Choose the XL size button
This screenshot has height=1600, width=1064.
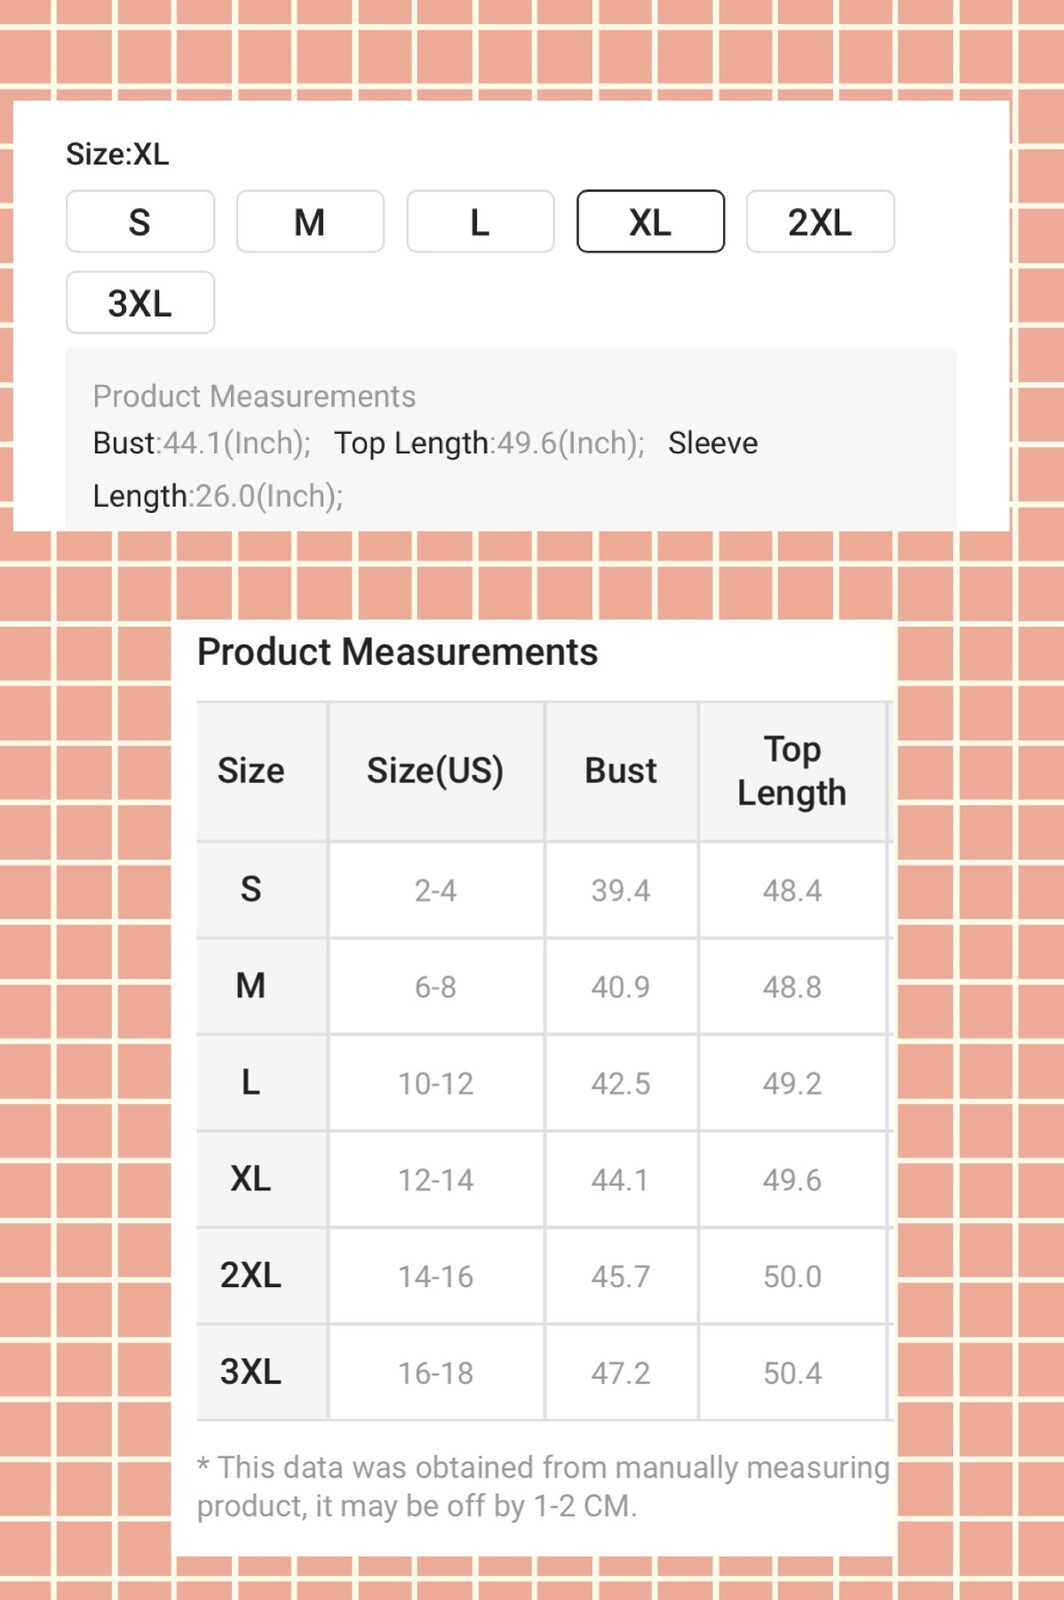pos(650,221)
